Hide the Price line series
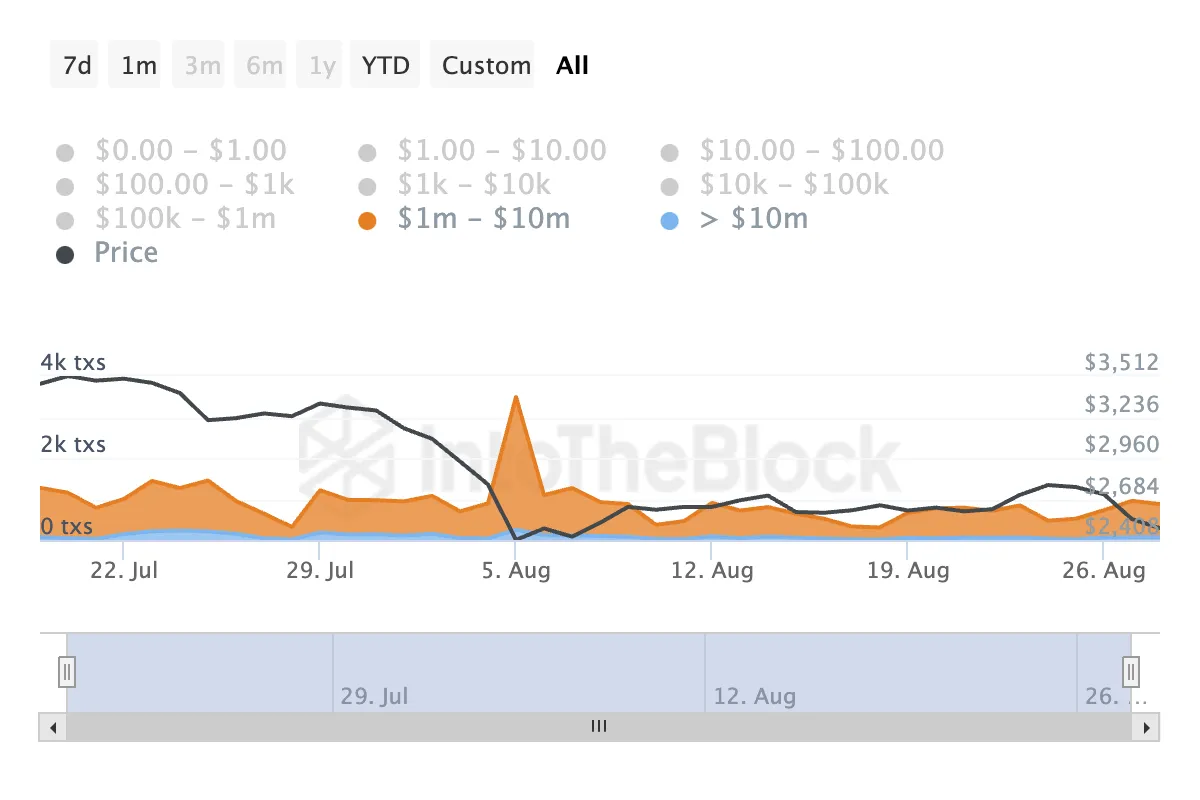The image size is (1200, 800). (x=110, y=253)
